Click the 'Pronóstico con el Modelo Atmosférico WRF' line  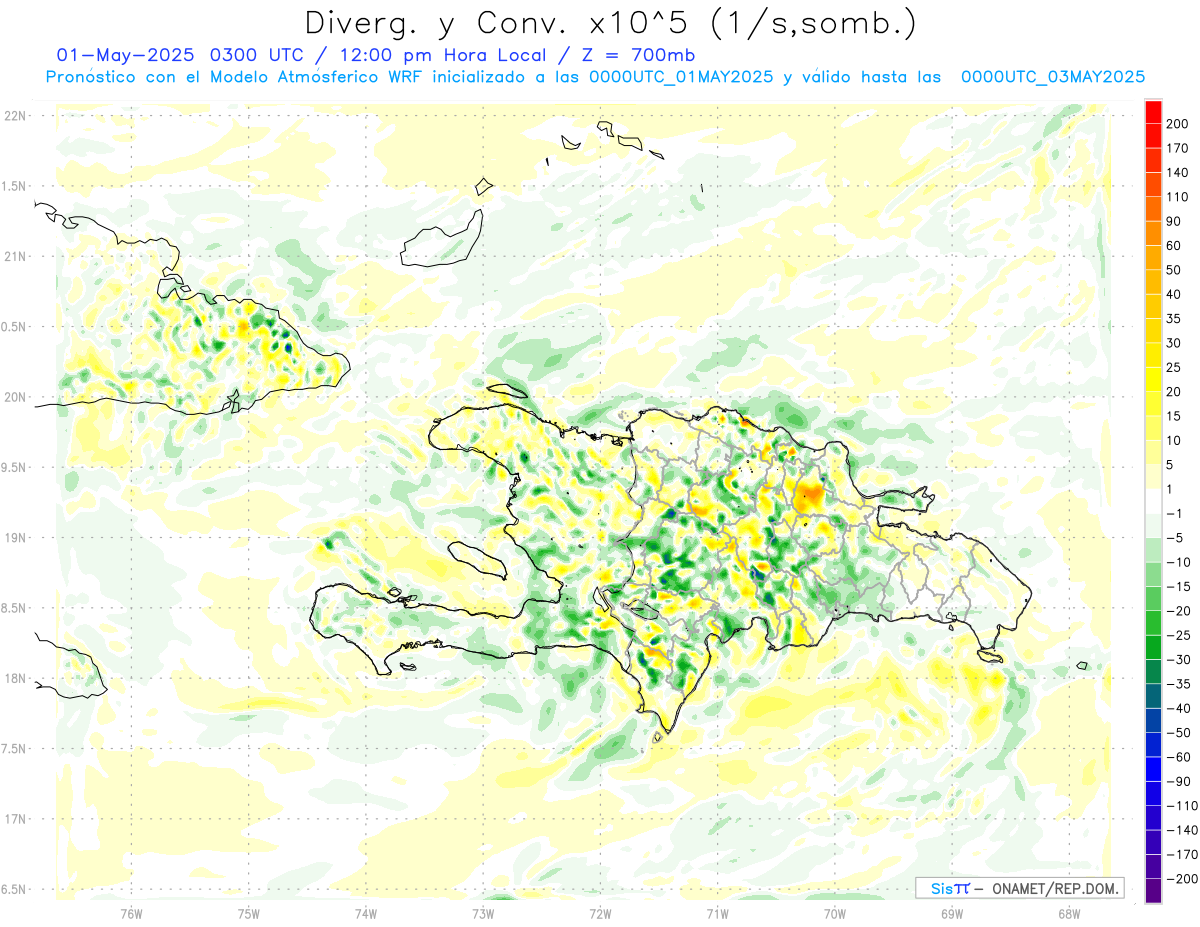(x=236, y=77)
